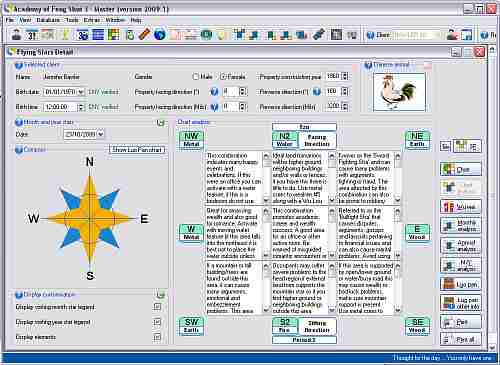The width and height of the screenshot is (500, 365).
Task: Toggle Display visiting month star legend checkbox
Action: (157, 307)
